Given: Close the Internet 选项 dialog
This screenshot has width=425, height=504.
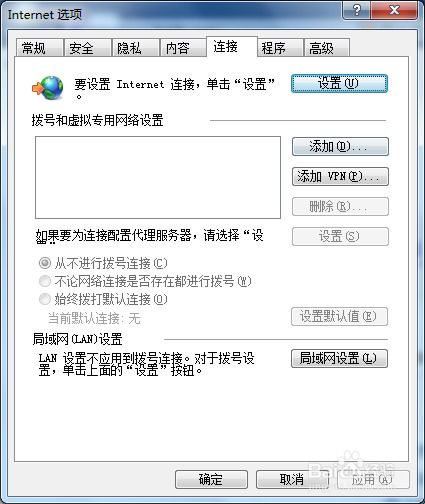Looking at the screenshot, I should coord(394,10).
